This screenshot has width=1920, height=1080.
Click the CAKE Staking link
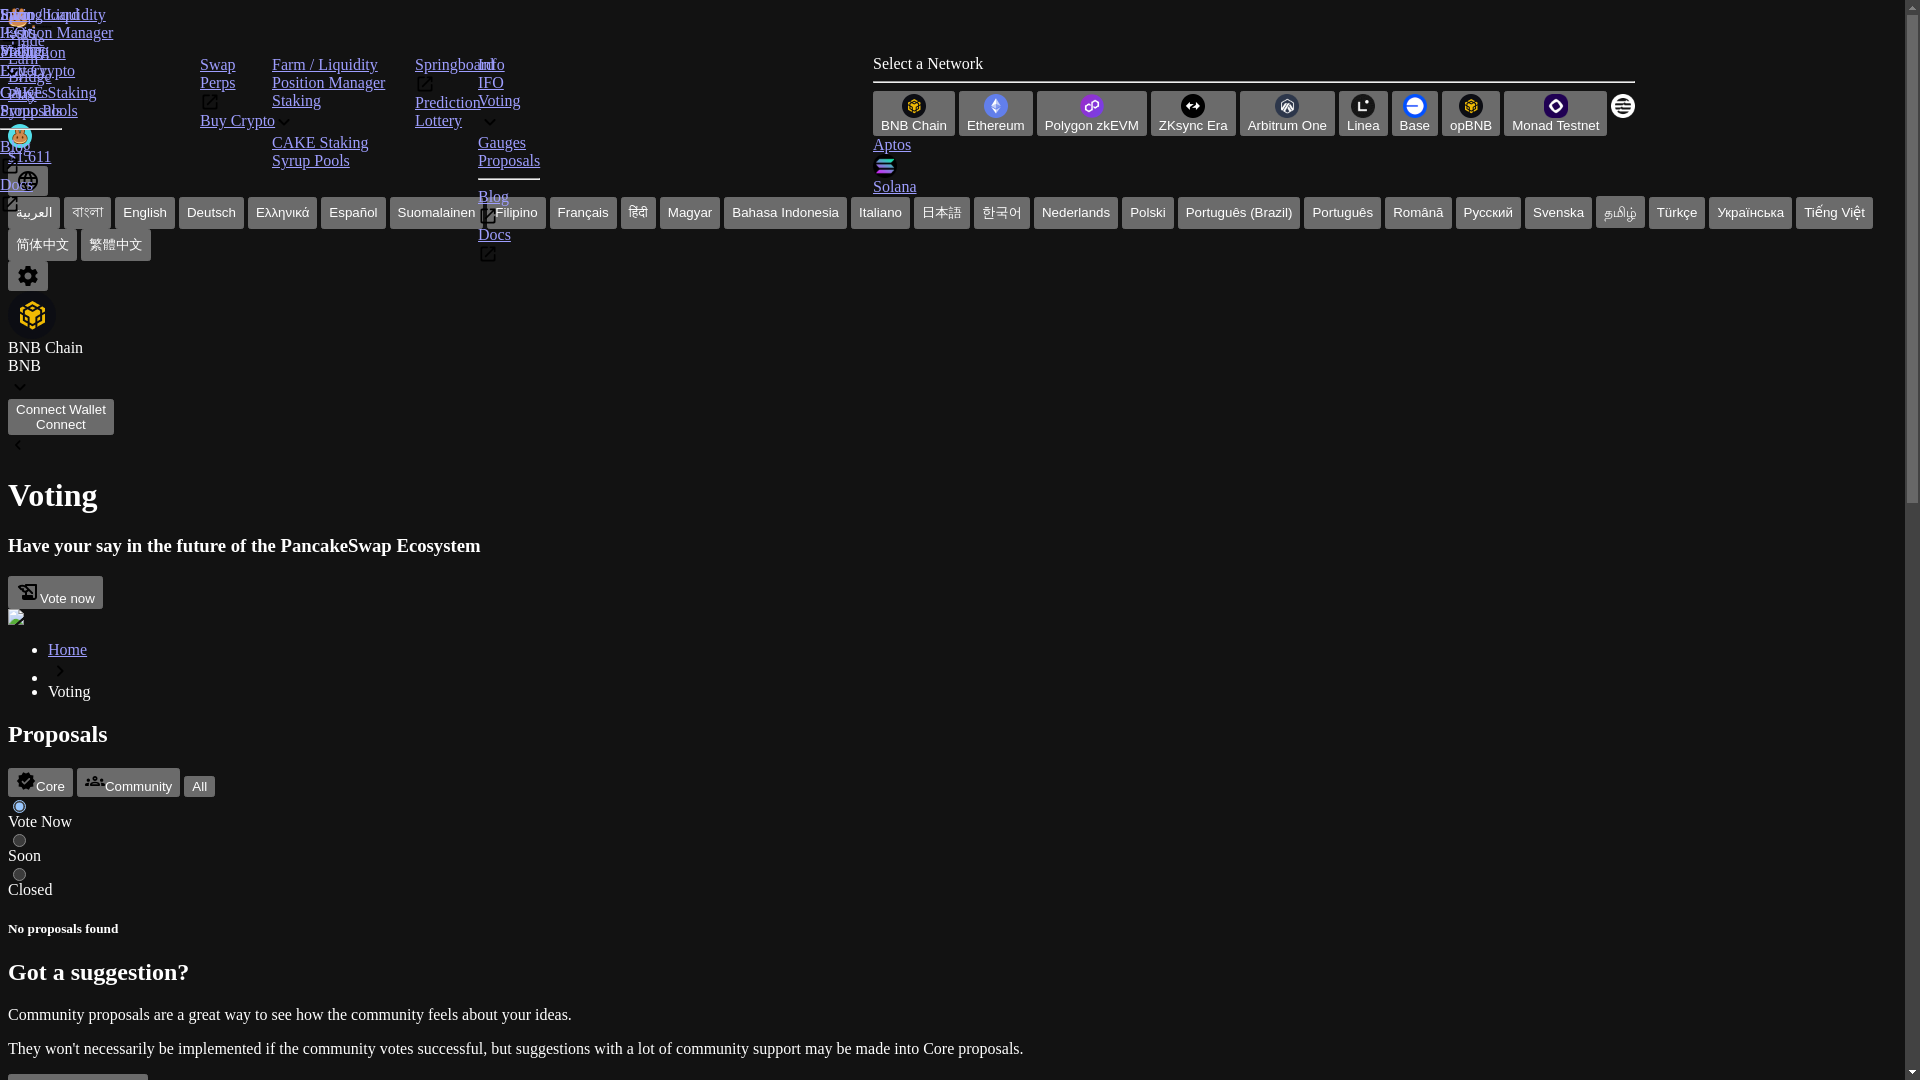click(320, 143)
